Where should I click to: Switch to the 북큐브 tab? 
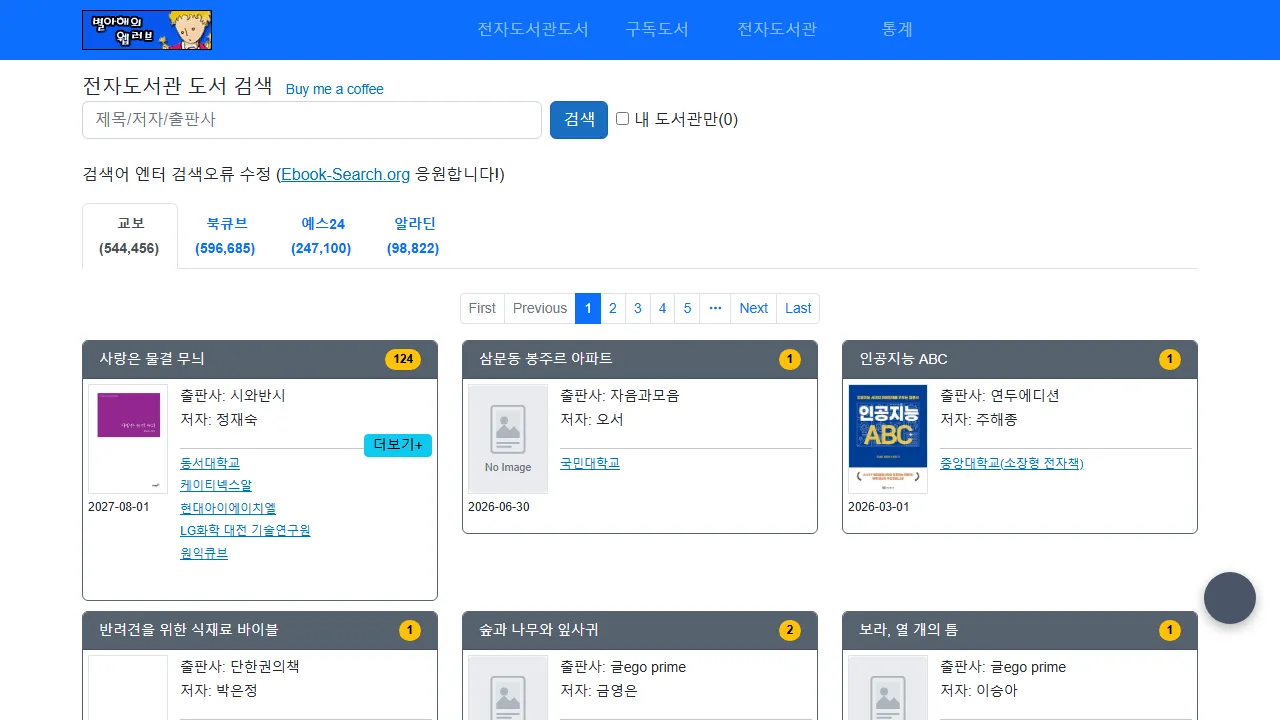[225, 236]
